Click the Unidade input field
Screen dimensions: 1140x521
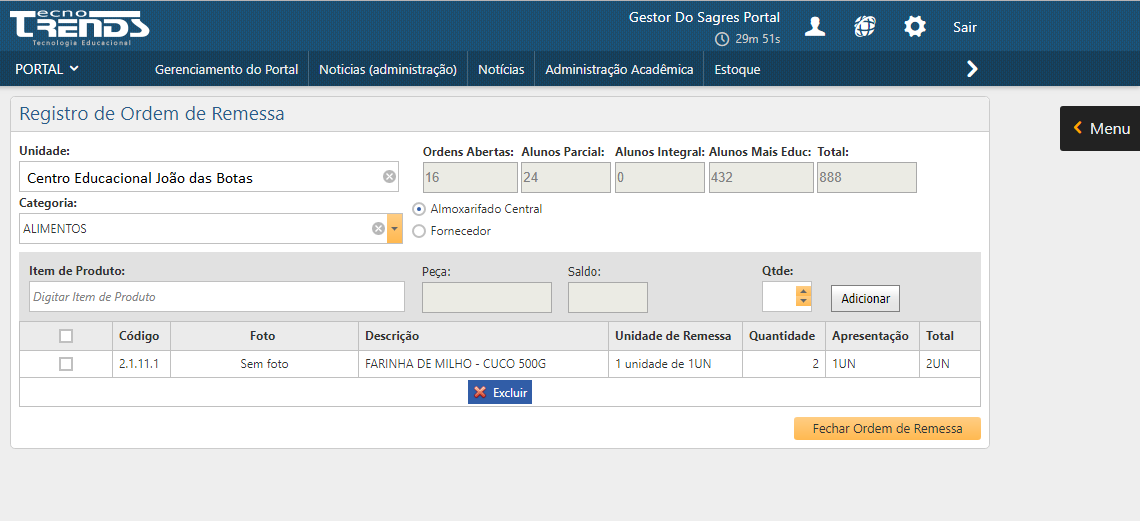point(209,177)
